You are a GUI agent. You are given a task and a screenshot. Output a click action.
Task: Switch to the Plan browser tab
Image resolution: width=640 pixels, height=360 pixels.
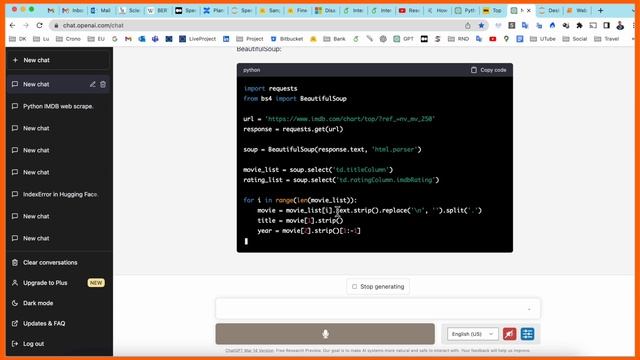point(214,10)
